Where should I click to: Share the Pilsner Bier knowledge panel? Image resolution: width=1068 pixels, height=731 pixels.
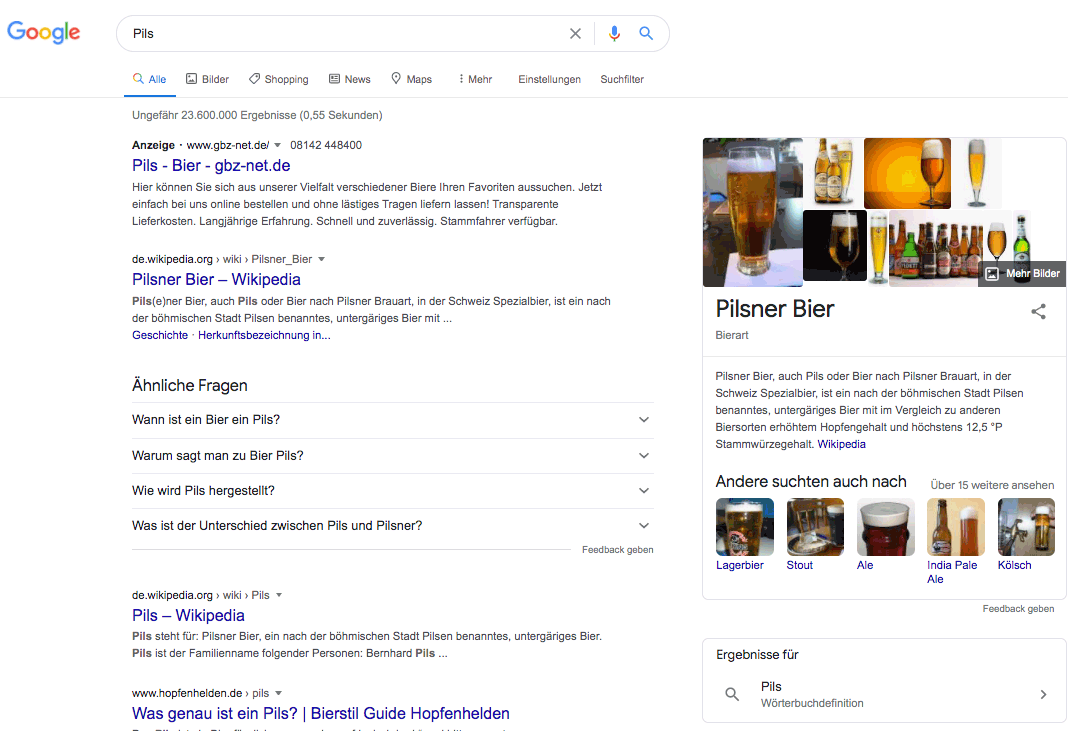(1038, 311)
